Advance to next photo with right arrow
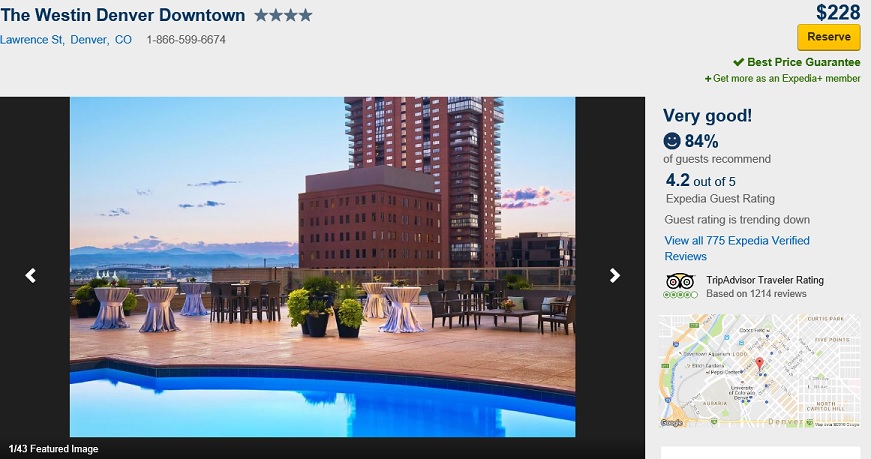871x459 pixels. pyautogui.click(x=614, y=275)
